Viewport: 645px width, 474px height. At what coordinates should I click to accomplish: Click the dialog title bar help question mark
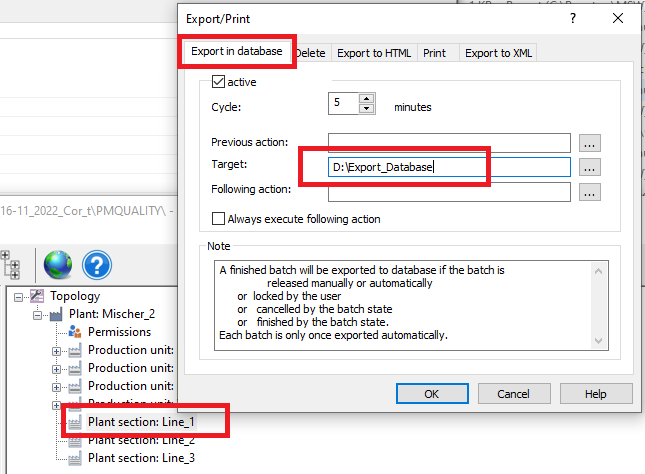[x=573, y=18]
